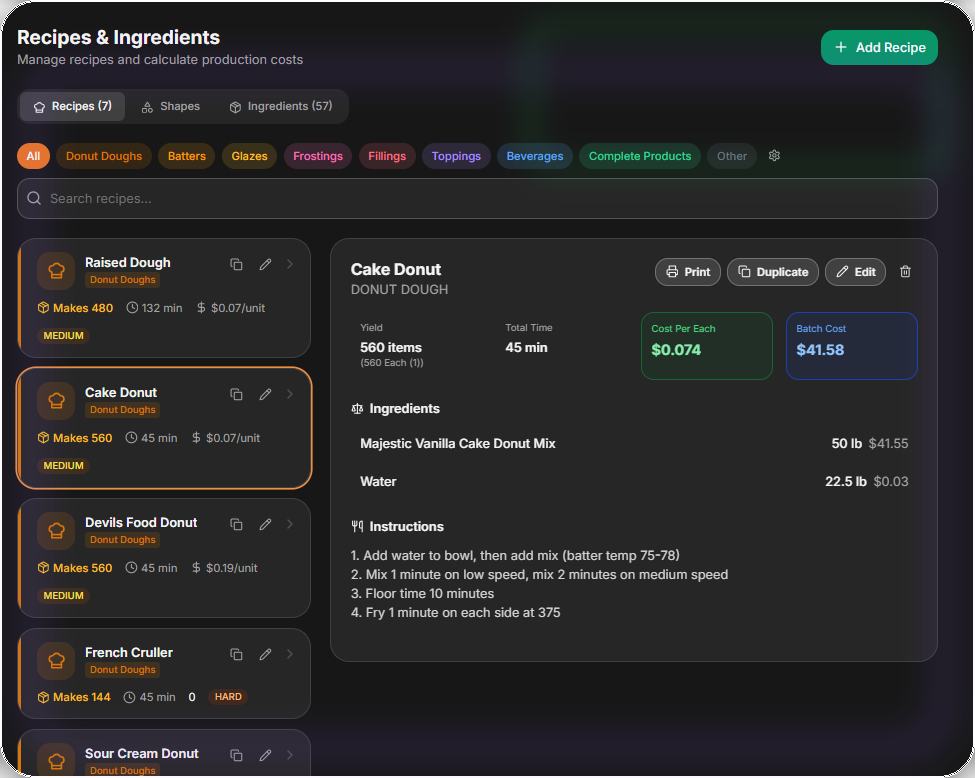Click the magnifier icon in the search bar
This screenshot has width=975, height=778.
(33, 198)
